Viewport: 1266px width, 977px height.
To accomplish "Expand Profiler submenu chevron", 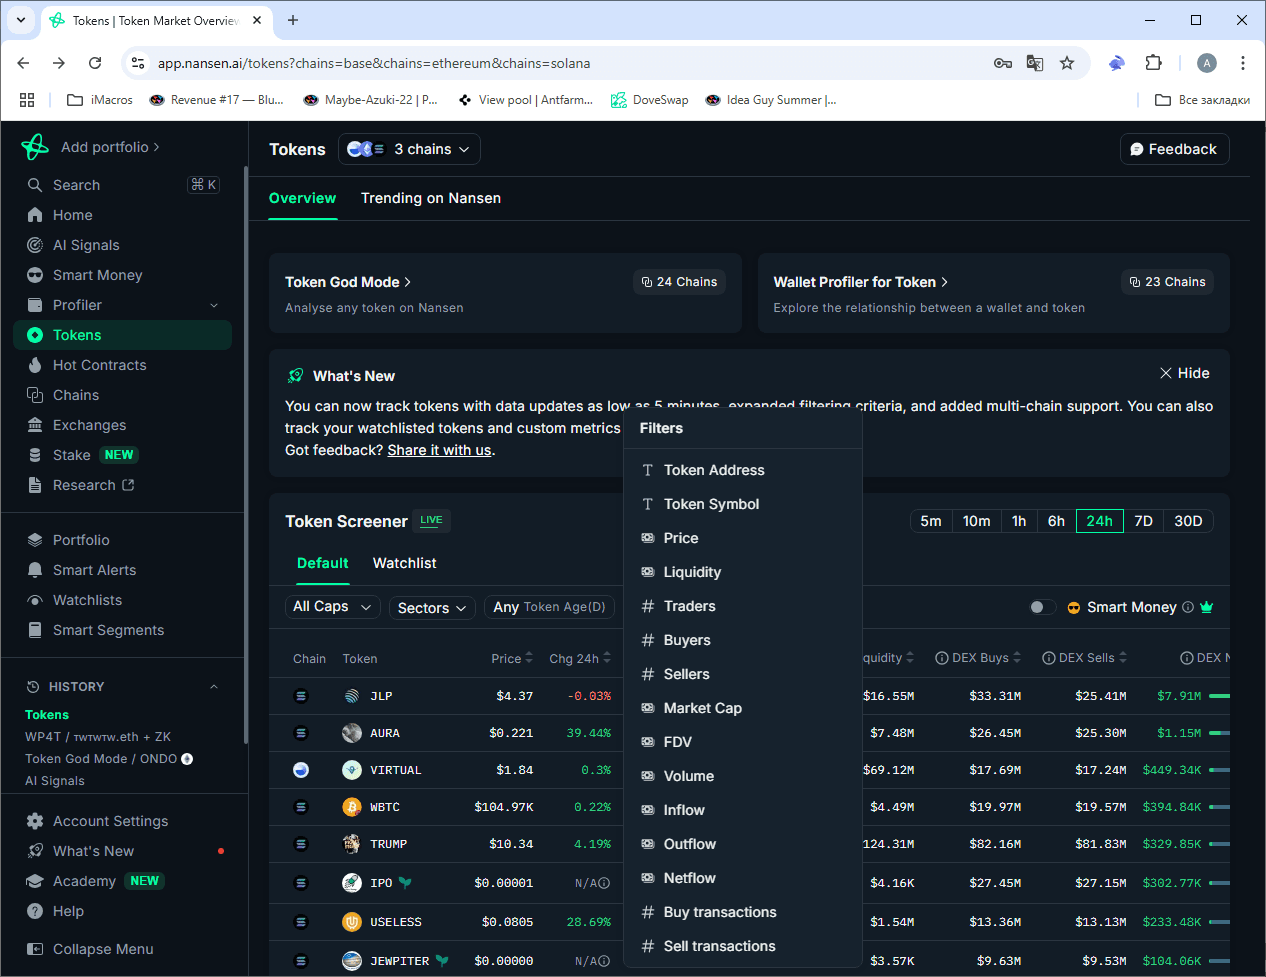I will [214, 305].
